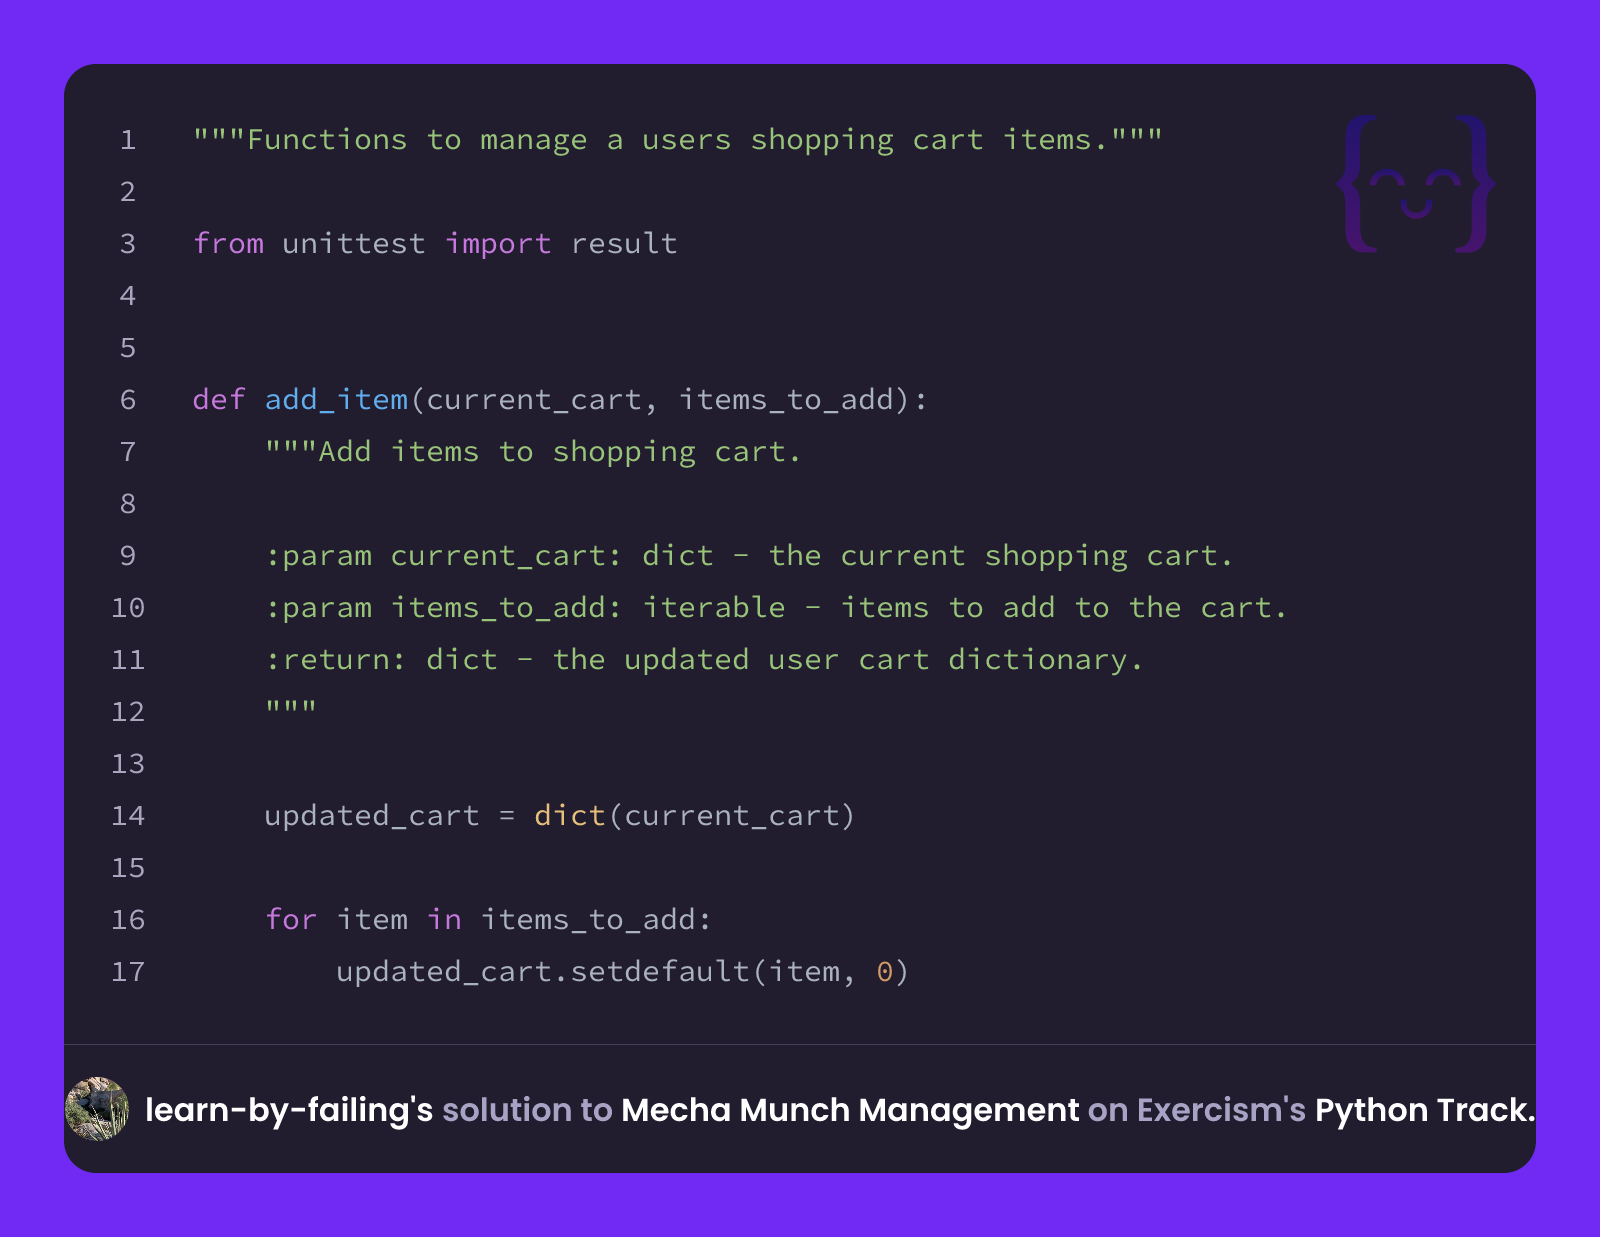Click the "(current_cart, items_to_add):" parameters on line 6
The height and width of the screenshot is (1237, 1600).
[x=669, y=400]
